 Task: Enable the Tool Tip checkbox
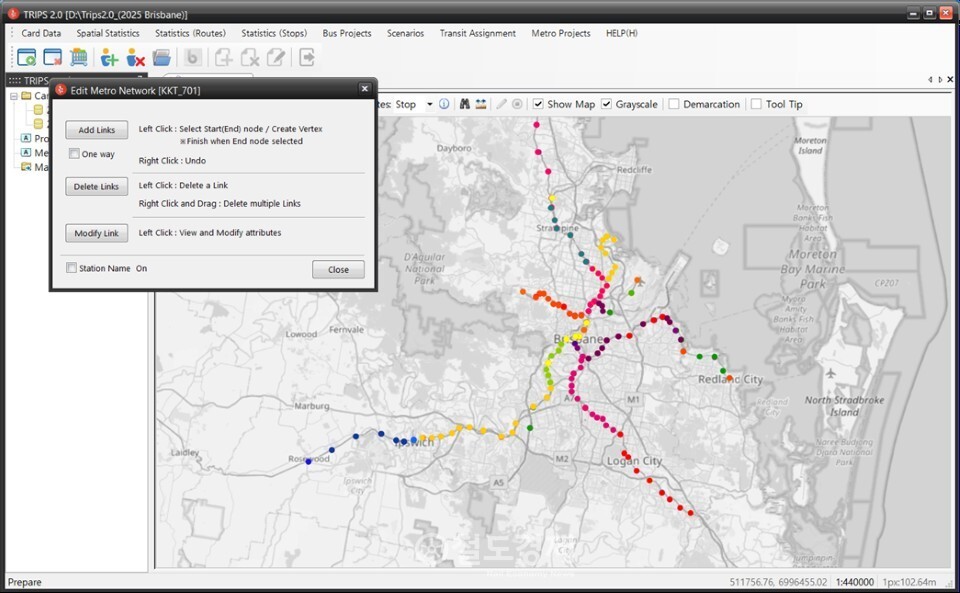757,104
